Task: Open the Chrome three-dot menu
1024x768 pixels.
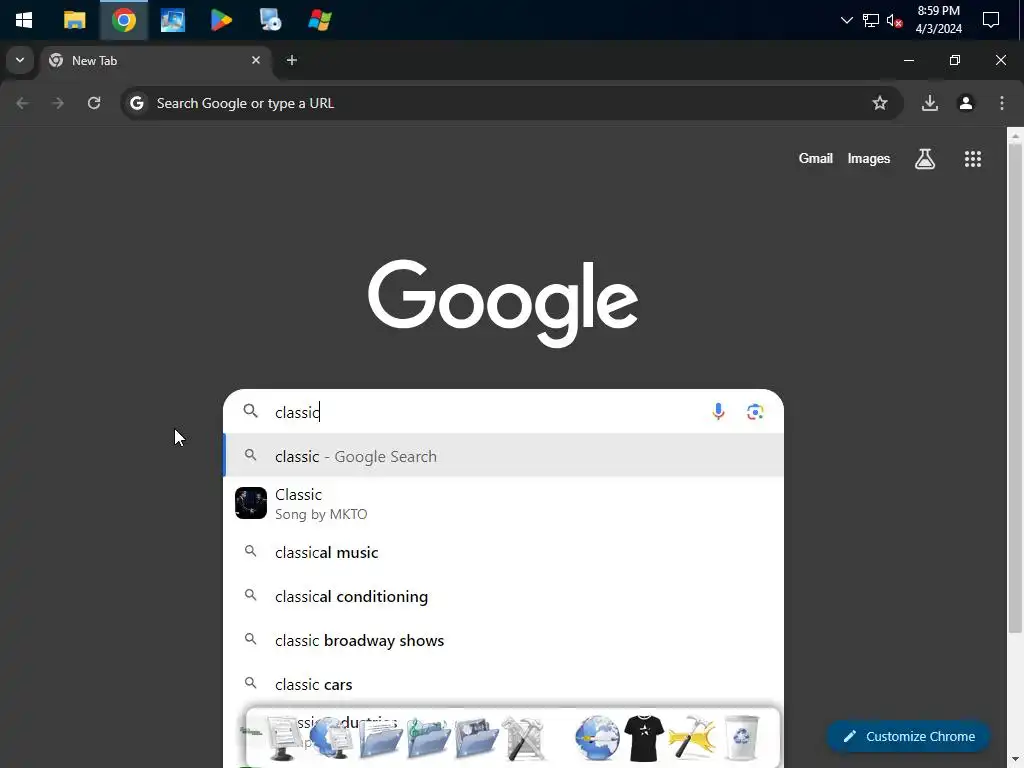Action: tap(1002, 103)
